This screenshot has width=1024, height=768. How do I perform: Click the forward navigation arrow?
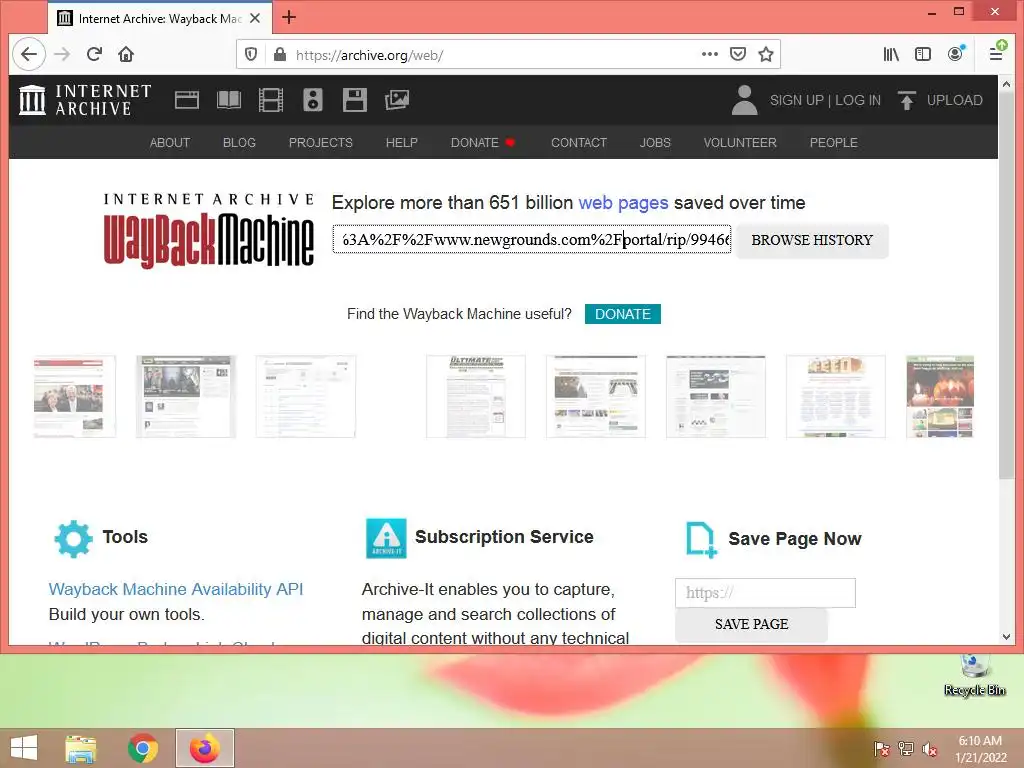[x=62, y=54]
